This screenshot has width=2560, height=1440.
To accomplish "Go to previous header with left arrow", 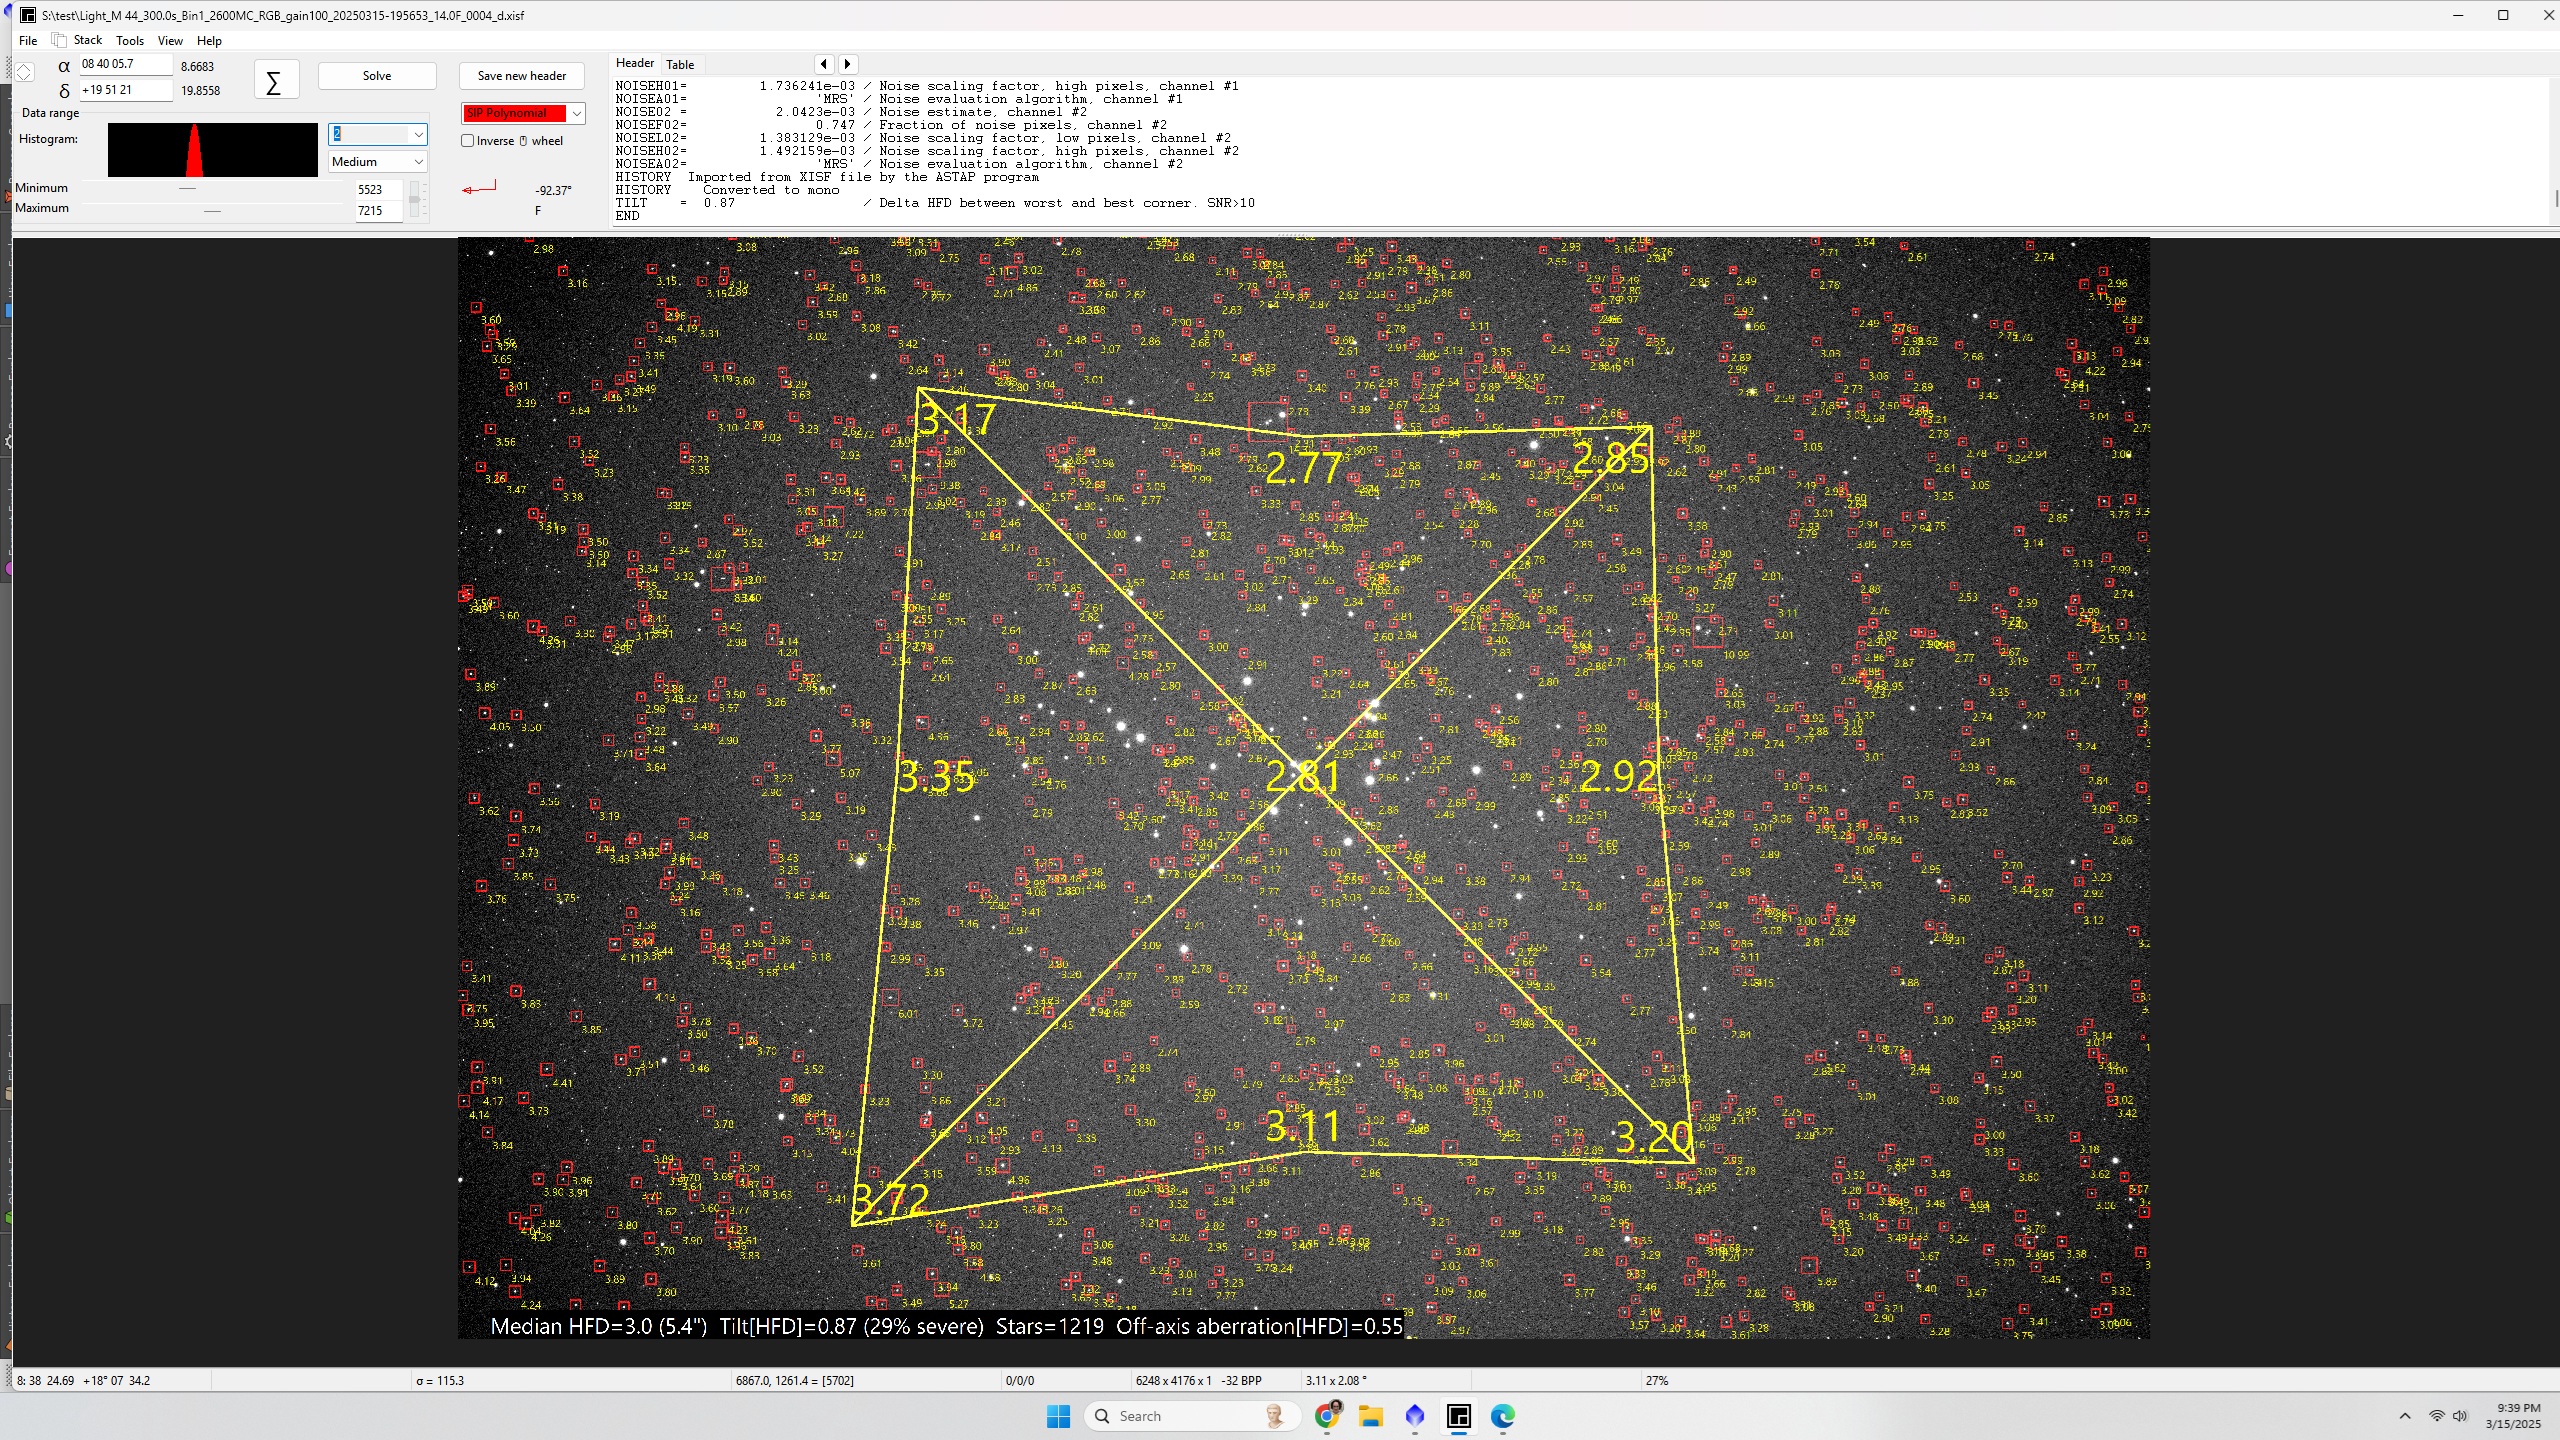I will click(x=824, y=64).
